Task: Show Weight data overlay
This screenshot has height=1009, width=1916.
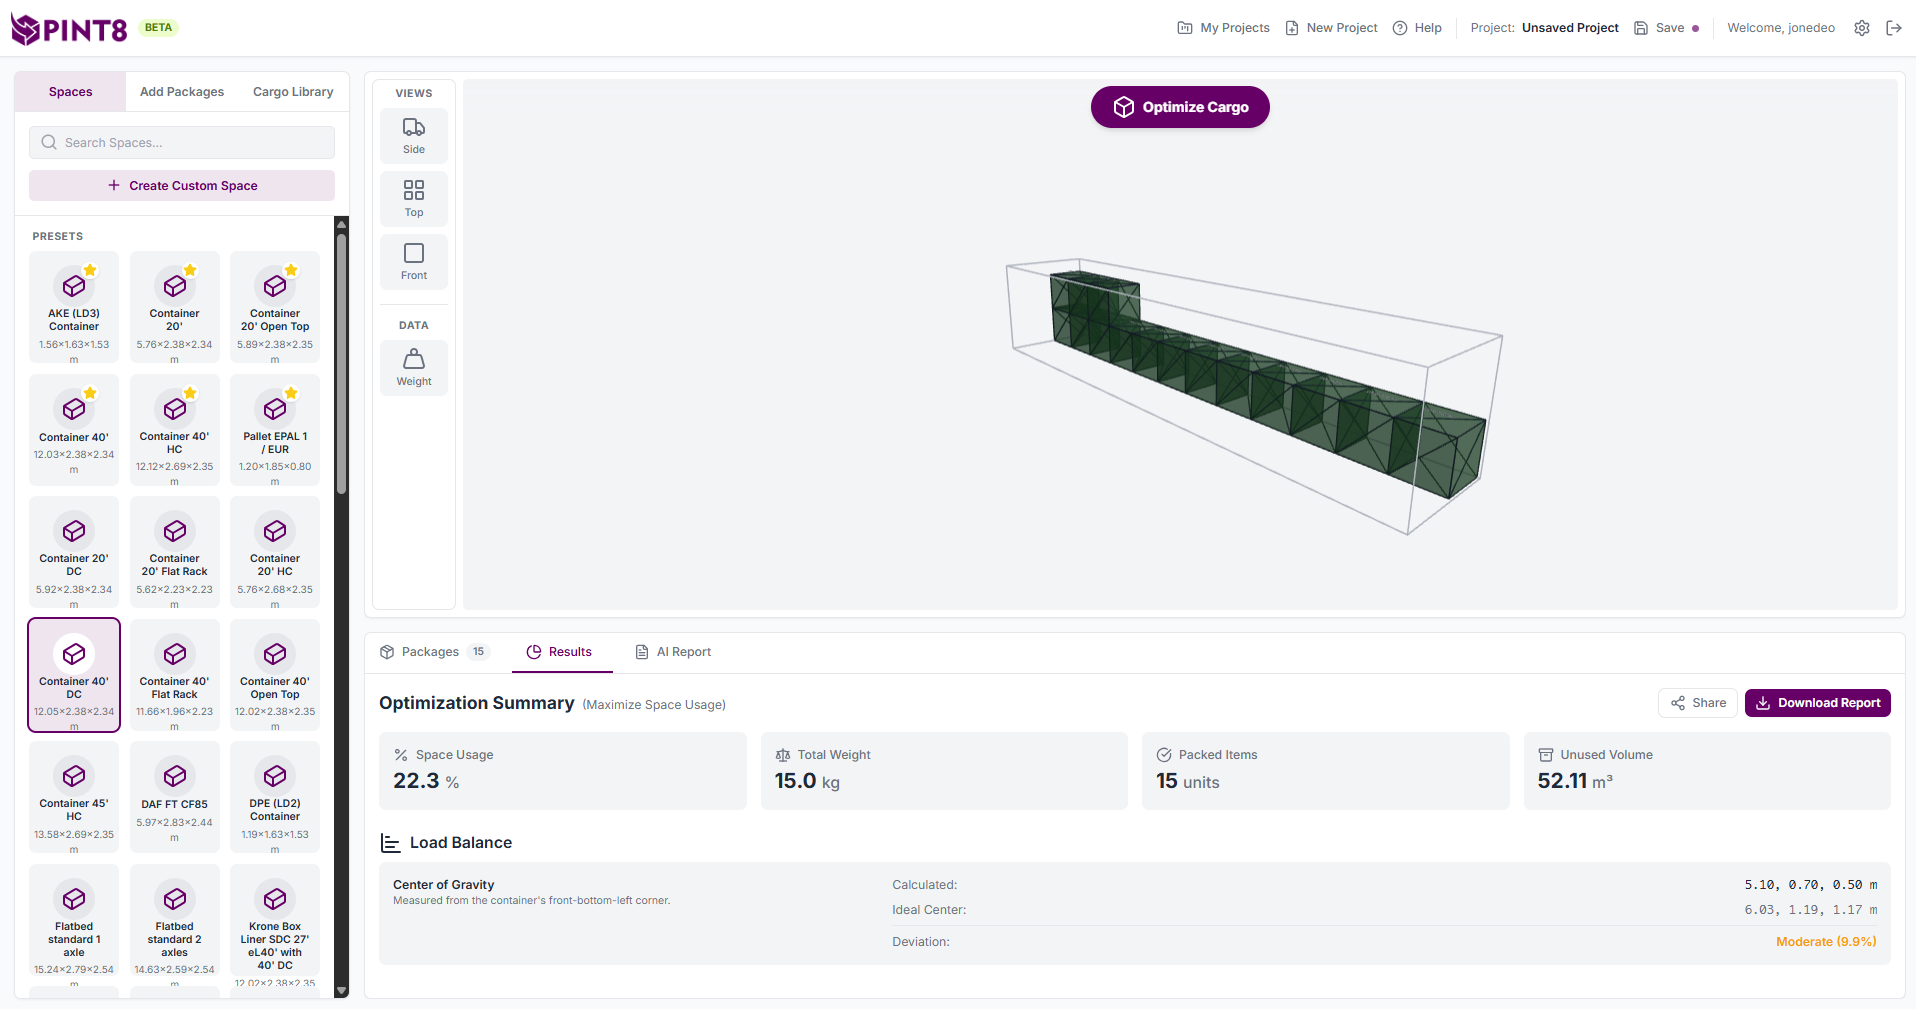Action: 414,368
